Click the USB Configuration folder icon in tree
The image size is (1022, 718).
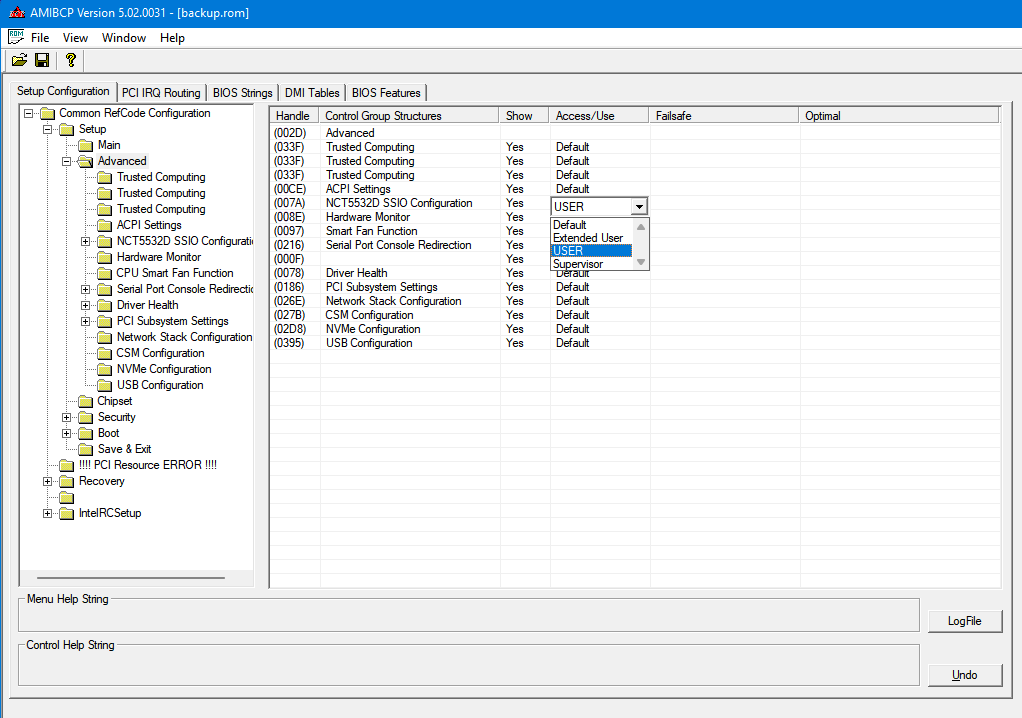pyautogui.click(x=104, y=385)
